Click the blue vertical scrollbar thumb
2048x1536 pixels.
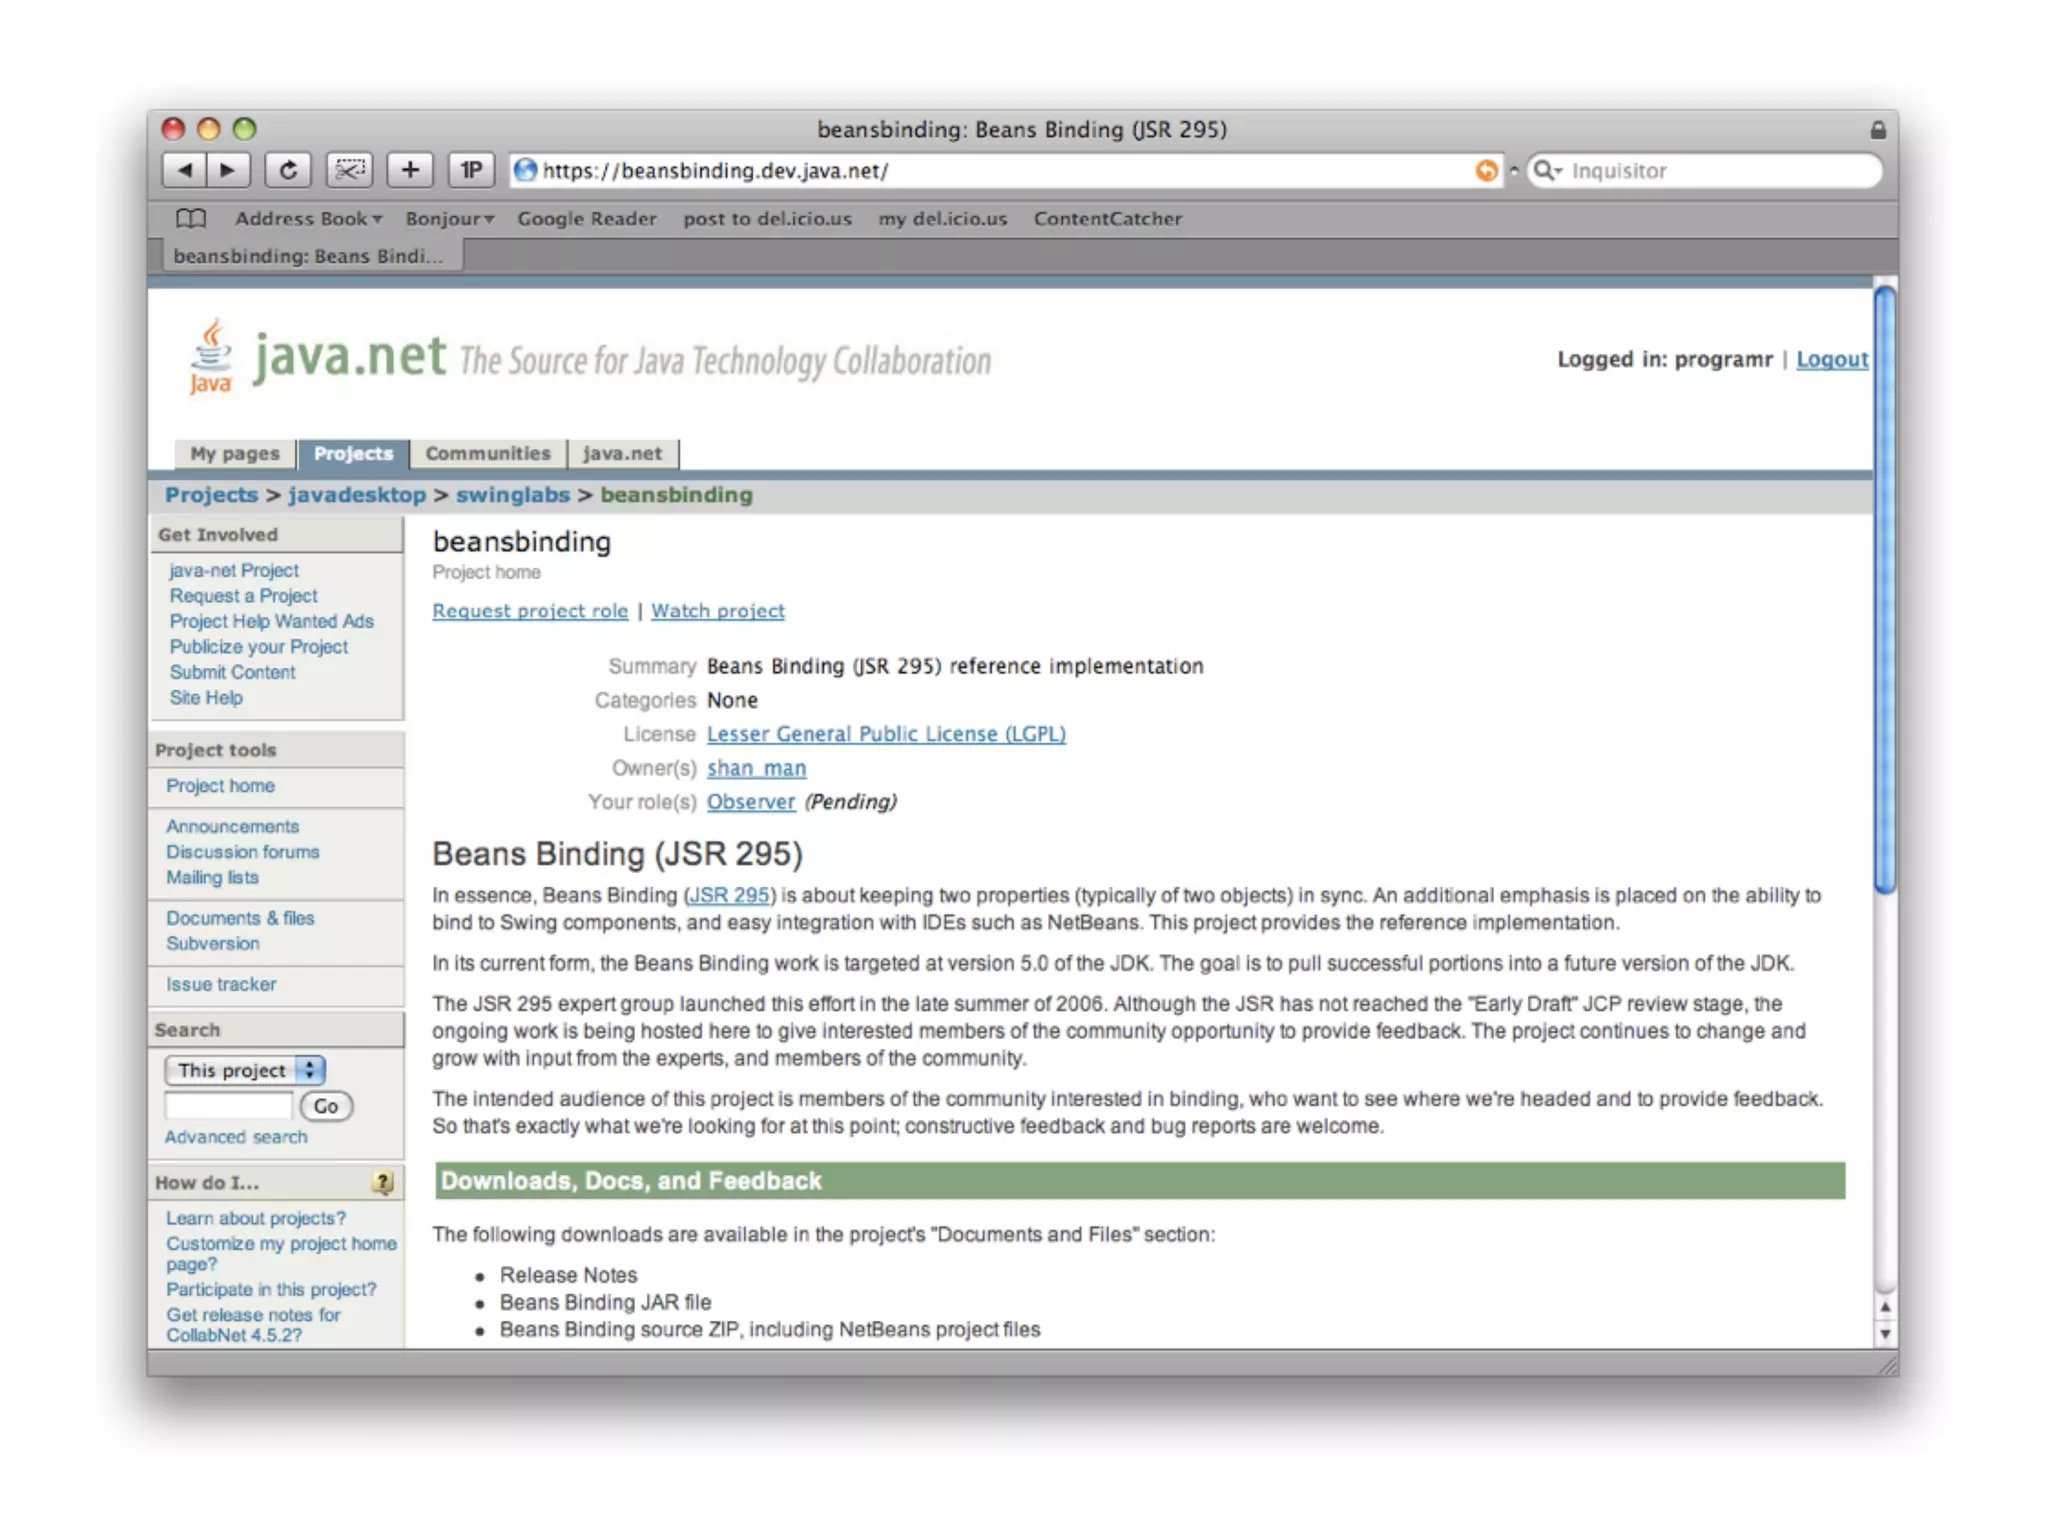1885,590
